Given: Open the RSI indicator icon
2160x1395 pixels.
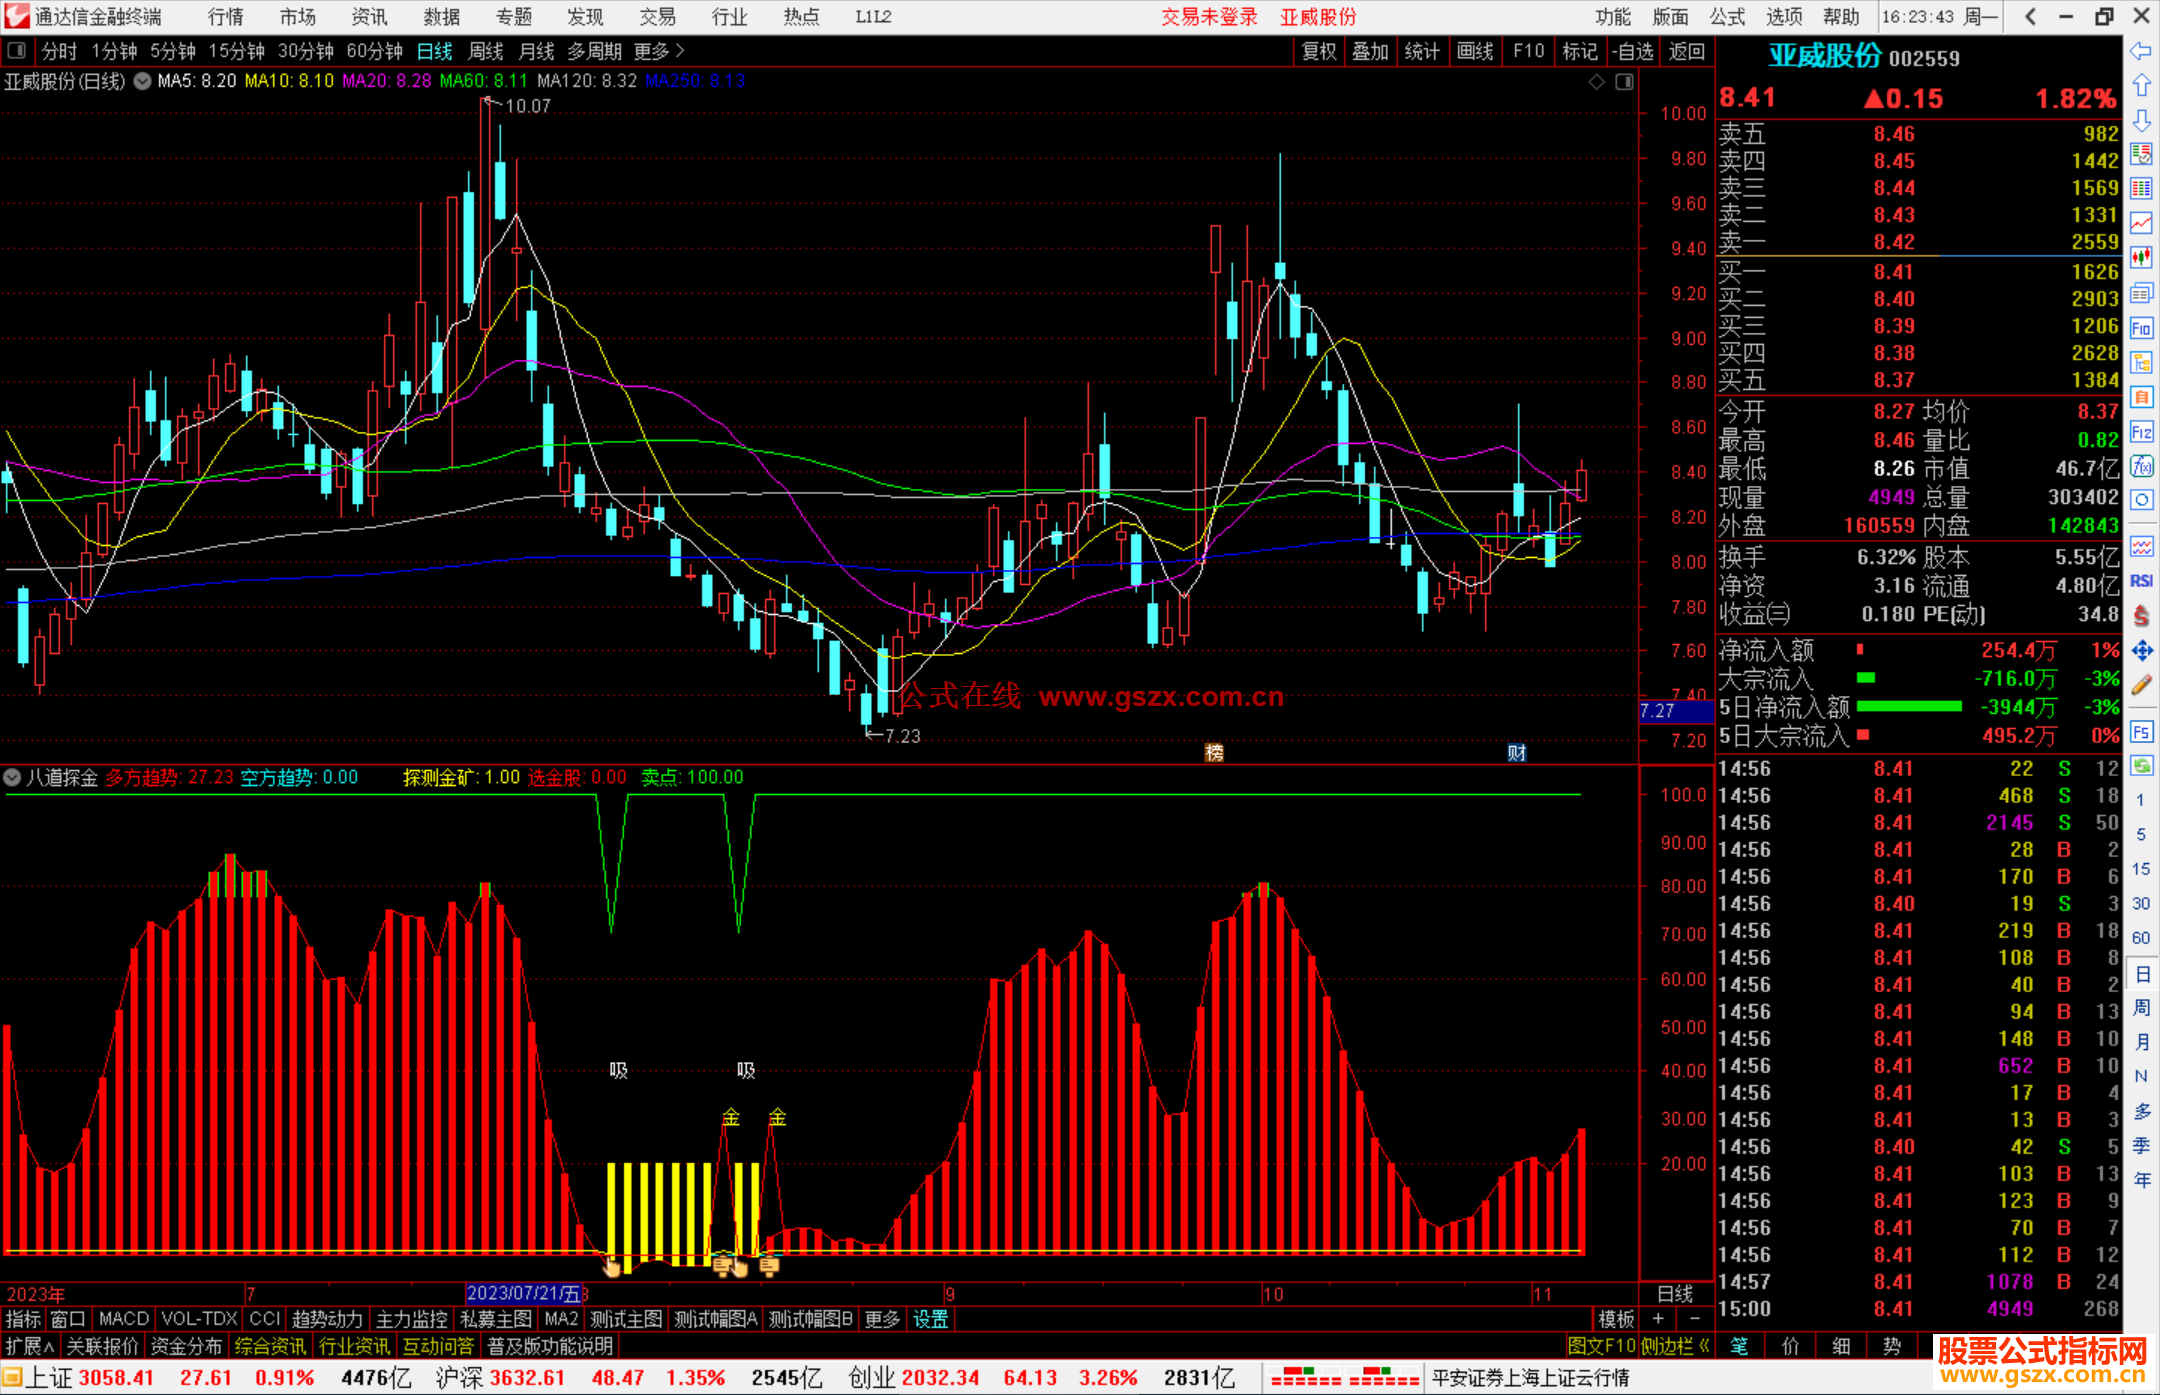Looking at the screenshot, I should pyautogui.click(x=2141, y=581).
